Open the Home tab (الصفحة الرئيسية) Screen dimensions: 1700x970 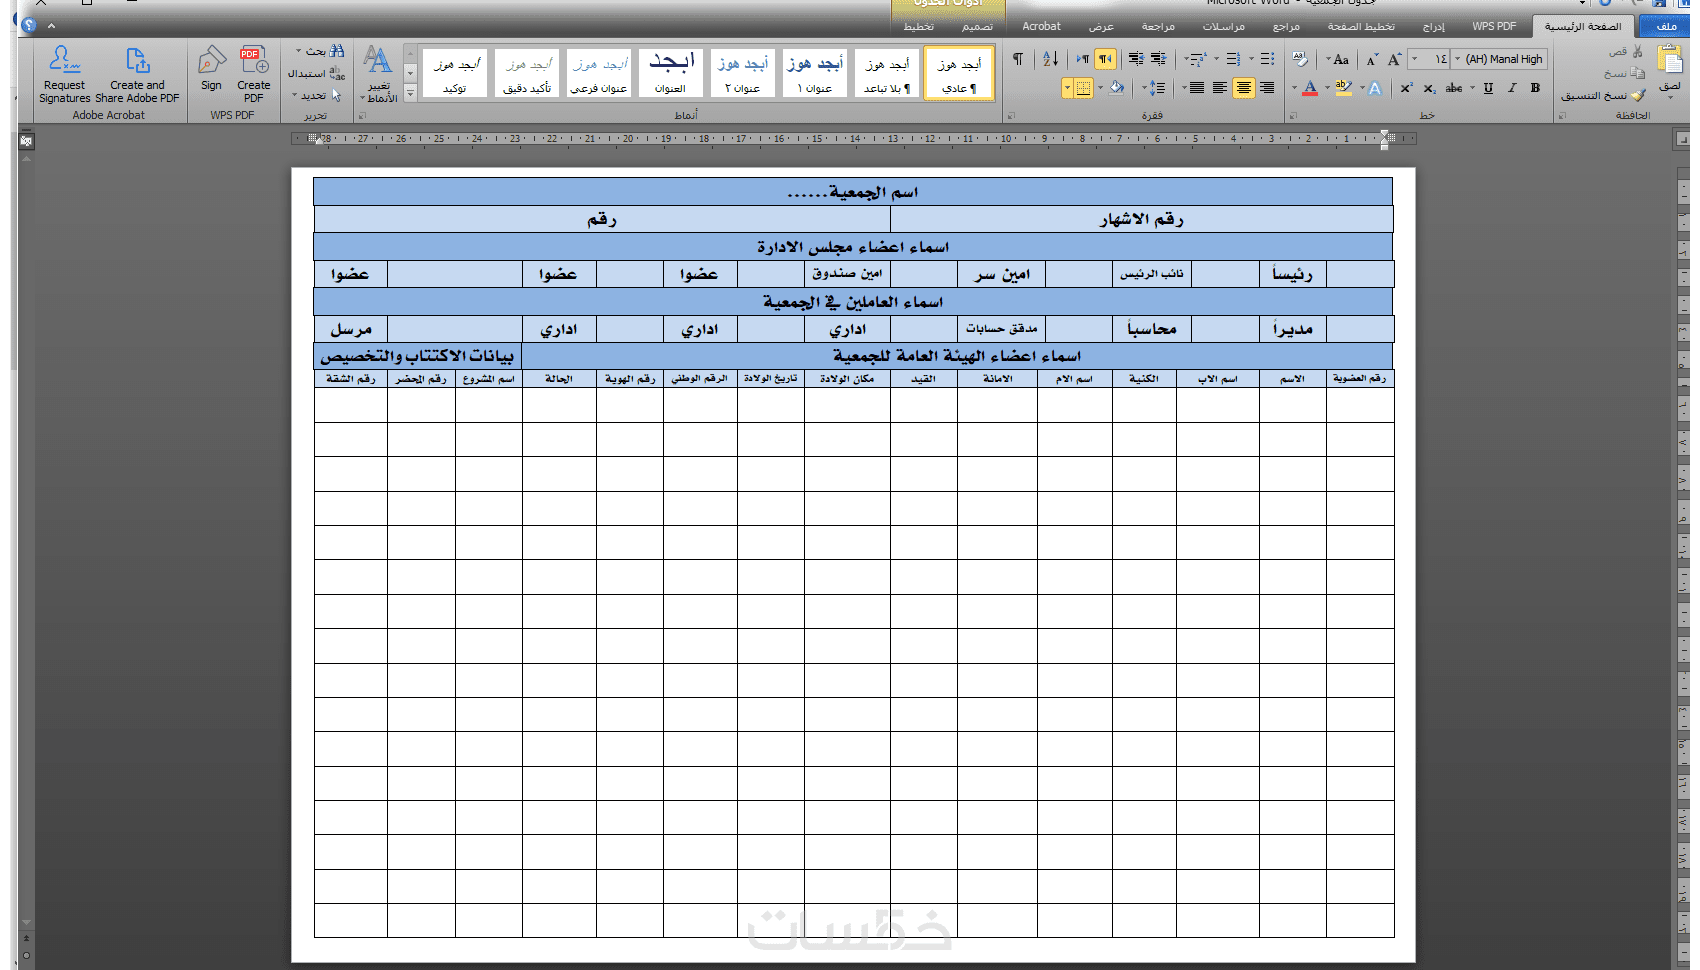click(1583, 27)
